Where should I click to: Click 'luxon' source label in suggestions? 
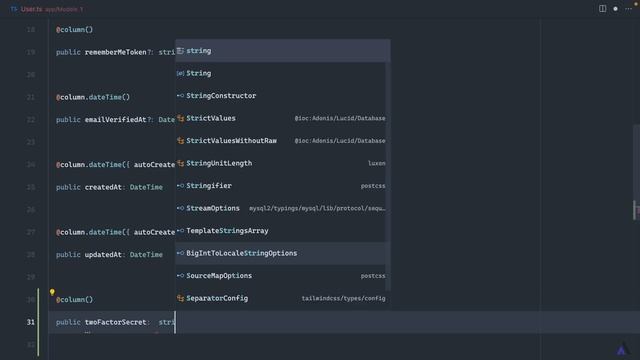[377, 163]
